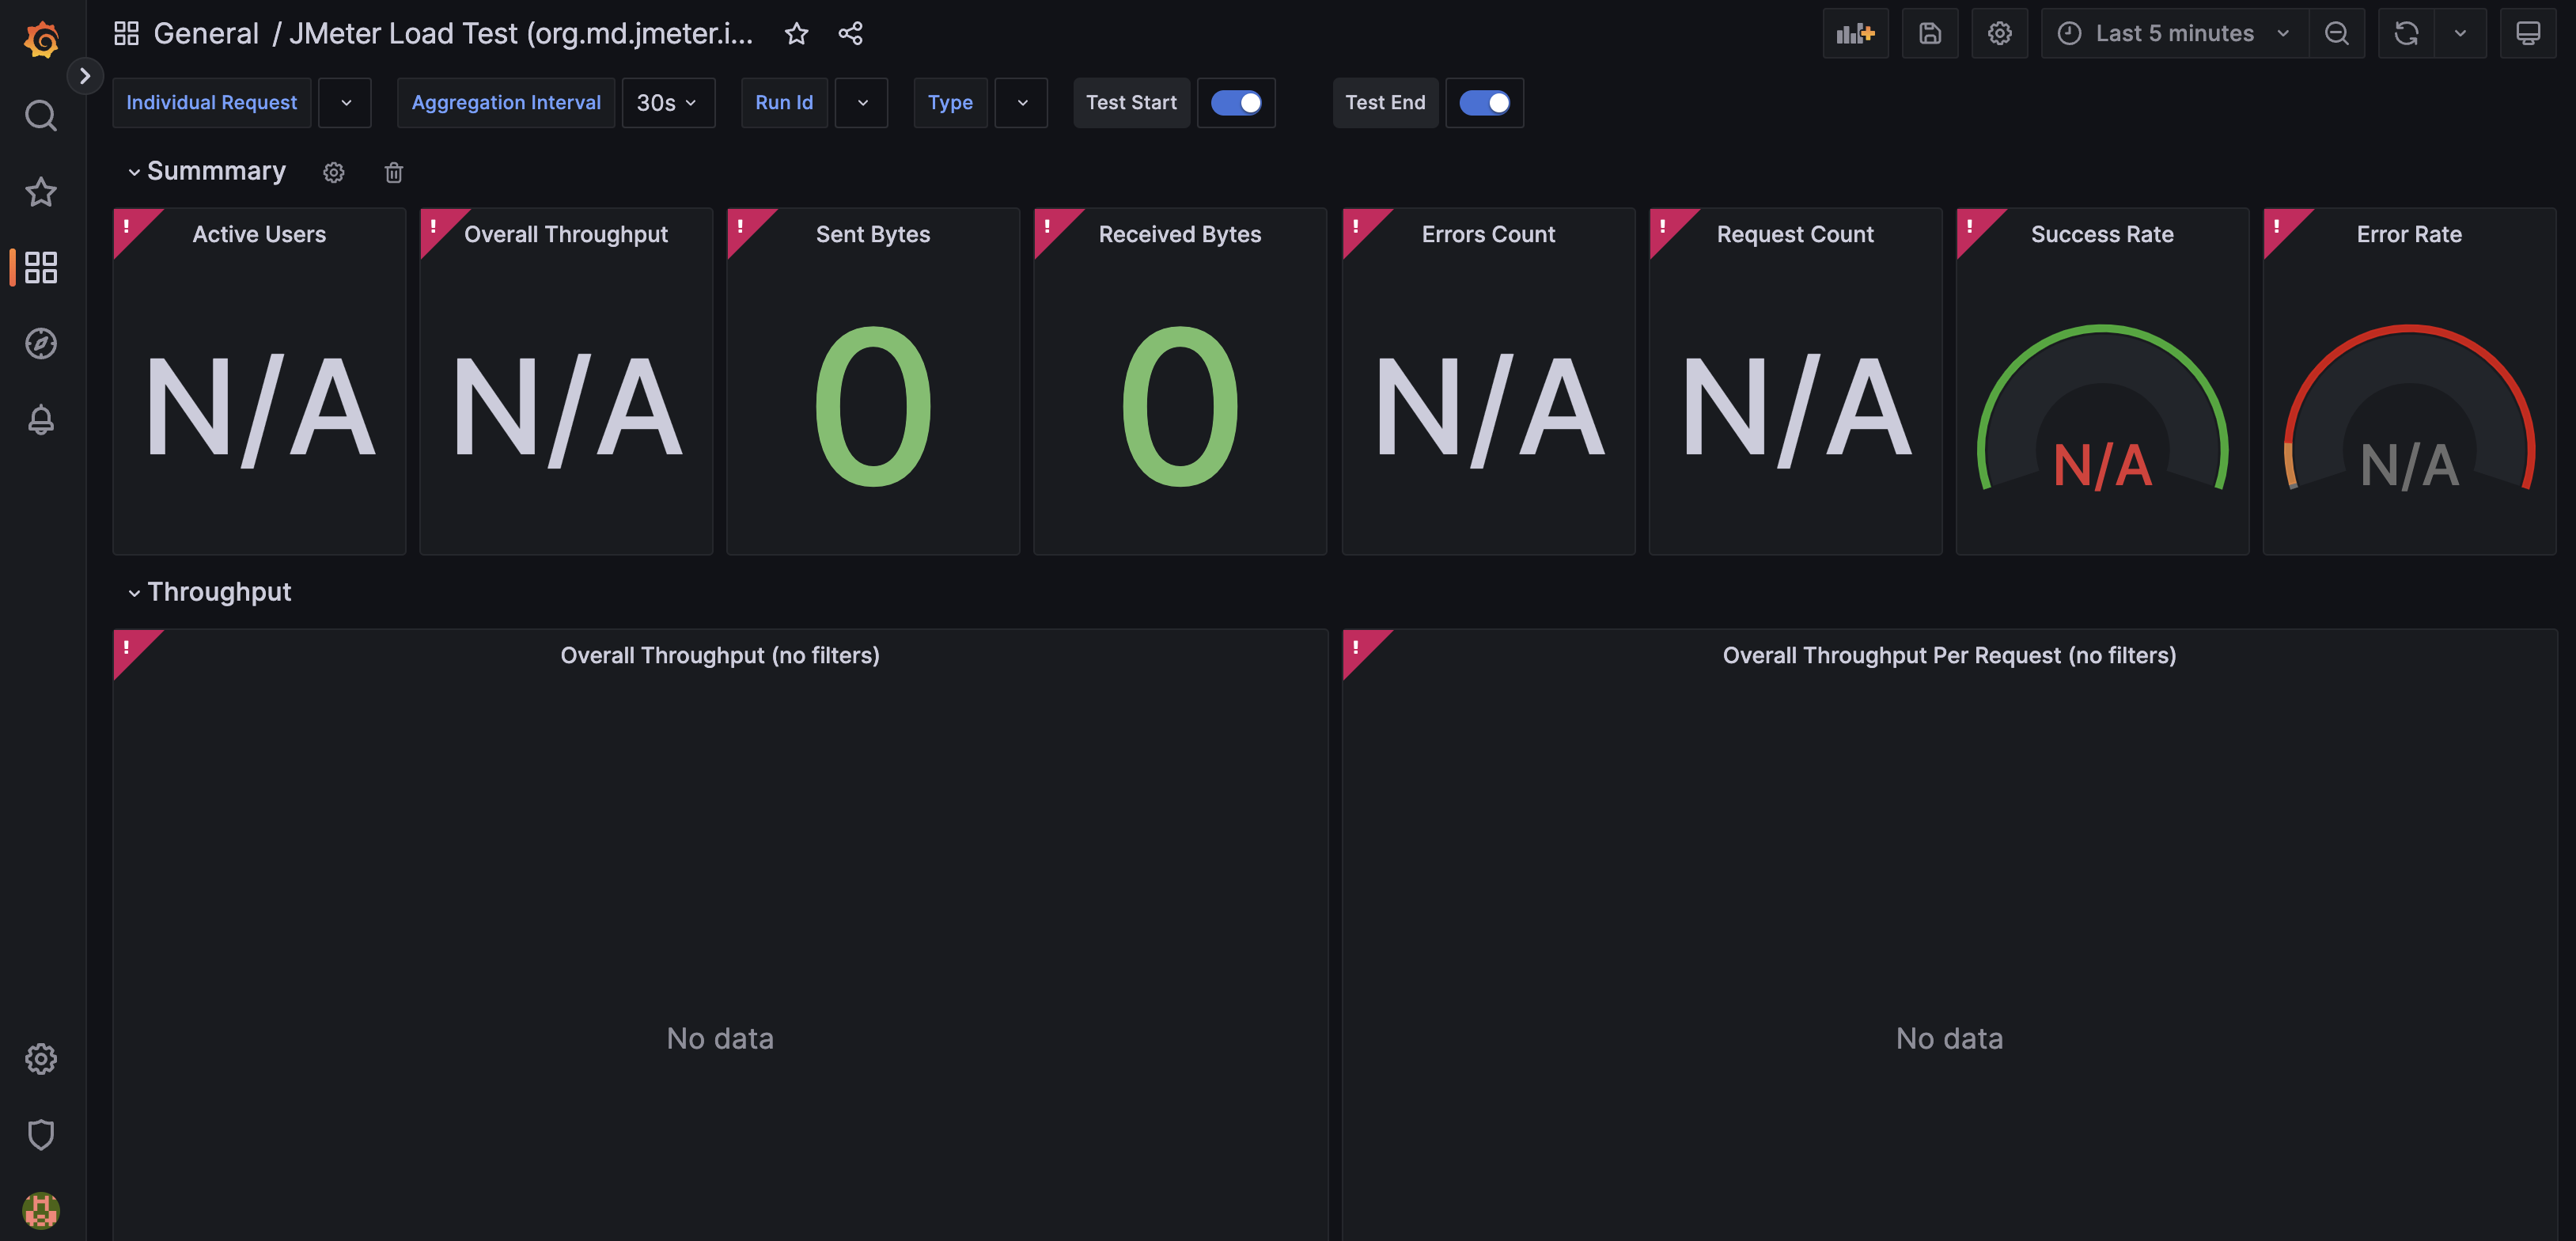Mark dashboard as favorite with star
Screen dimensions: 2576x1241
[796, 33]
